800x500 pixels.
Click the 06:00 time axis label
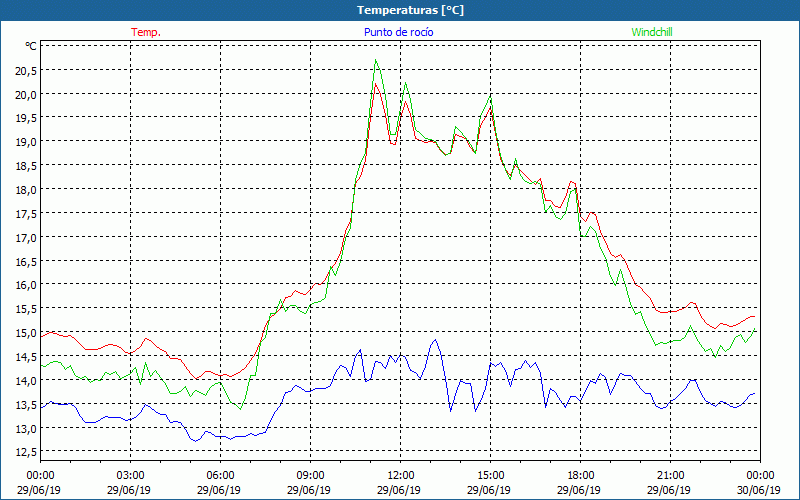coord(220,476)
